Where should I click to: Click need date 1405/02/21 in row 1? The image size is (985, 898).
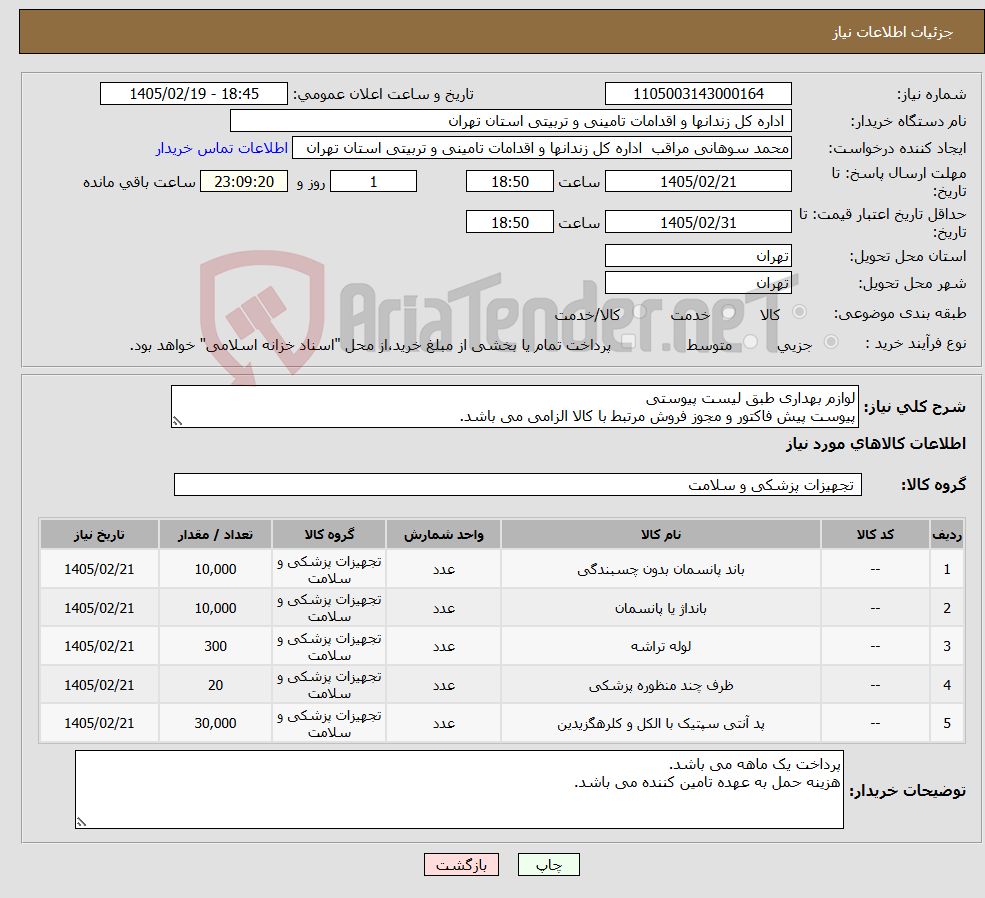click(x=99, y=570)
